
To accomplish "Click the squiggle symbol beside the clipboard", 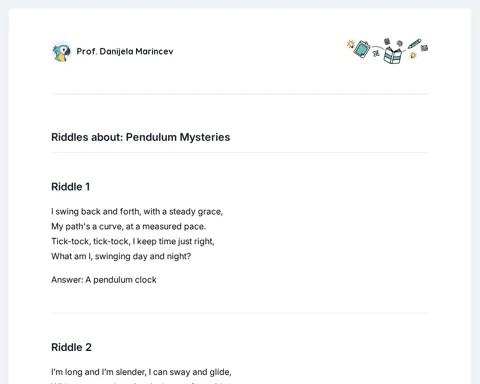I will [376, 53].
